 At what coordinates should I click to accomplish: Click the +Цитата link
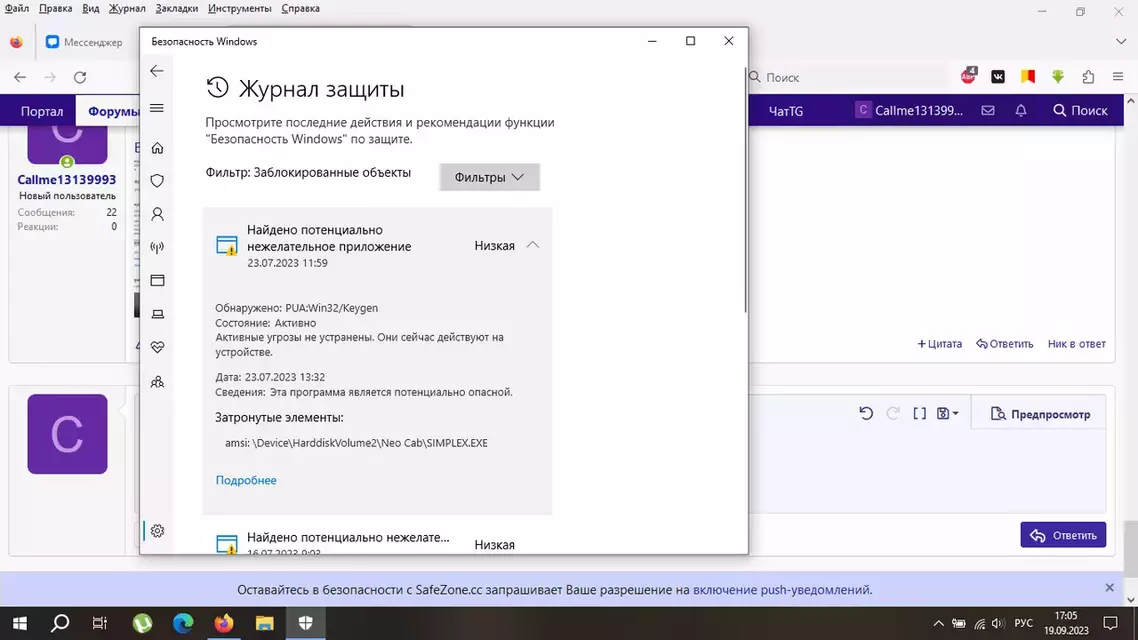[x=940, y=344]
